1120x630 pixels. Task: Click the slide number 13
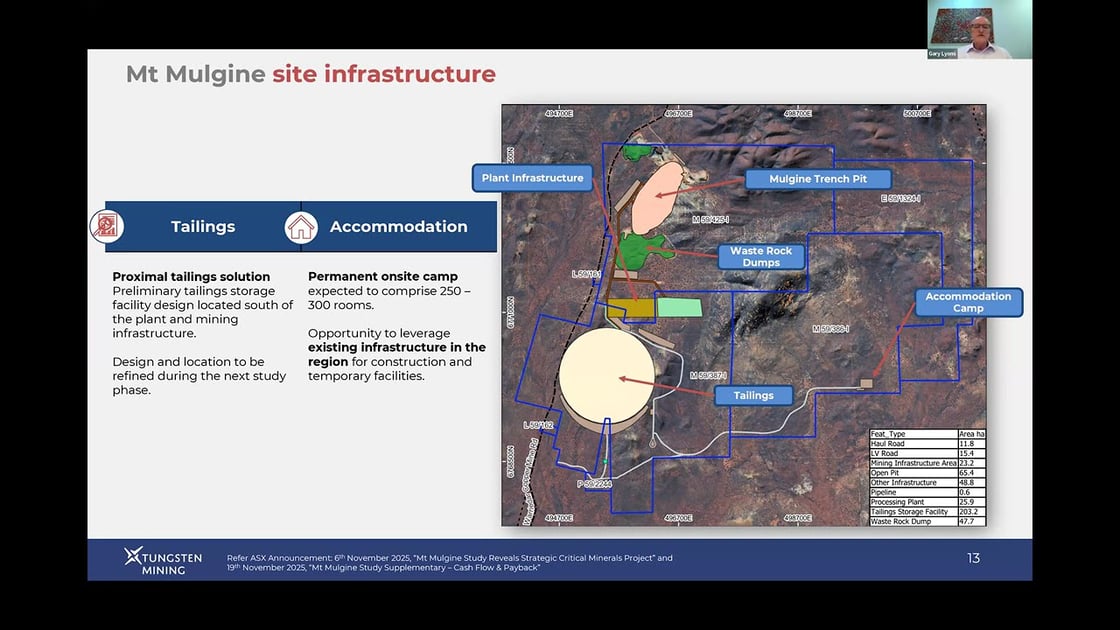coord(973,558)
